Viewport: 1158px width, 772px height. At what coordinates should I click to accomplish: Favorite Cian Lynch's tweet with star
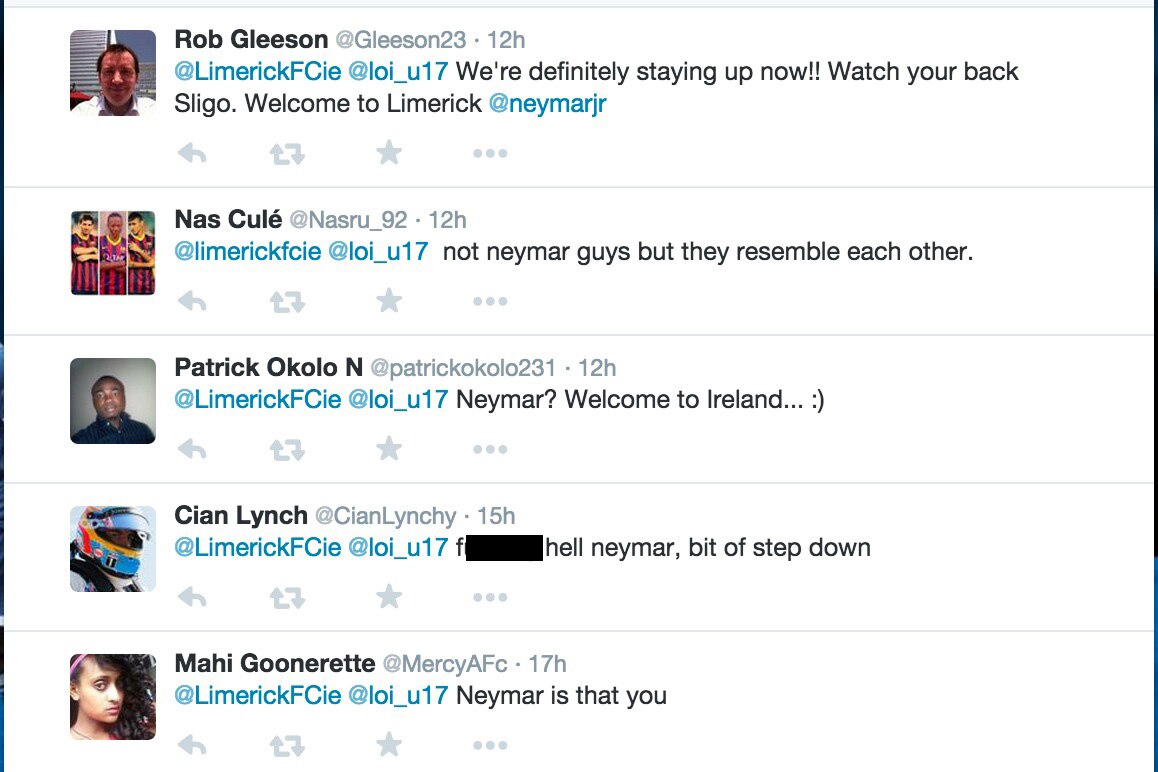point(389,597)
